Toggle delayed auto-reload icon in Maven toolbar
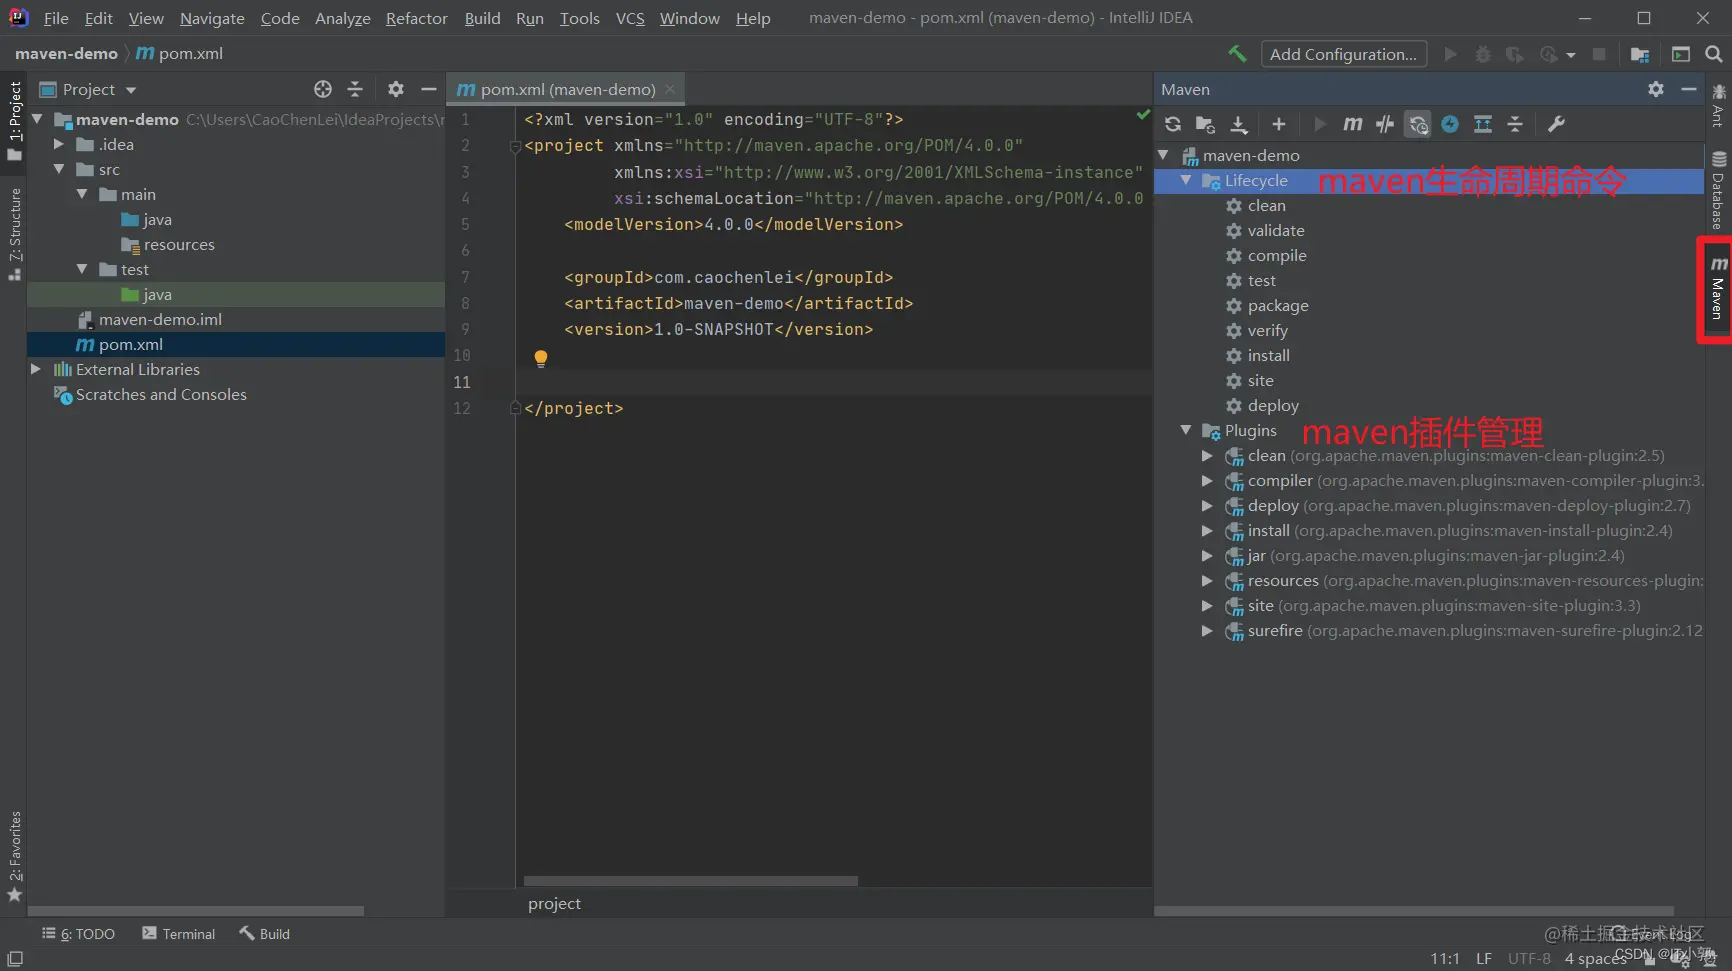The width and height of the screenshot is (1732, 971). 1418,124
